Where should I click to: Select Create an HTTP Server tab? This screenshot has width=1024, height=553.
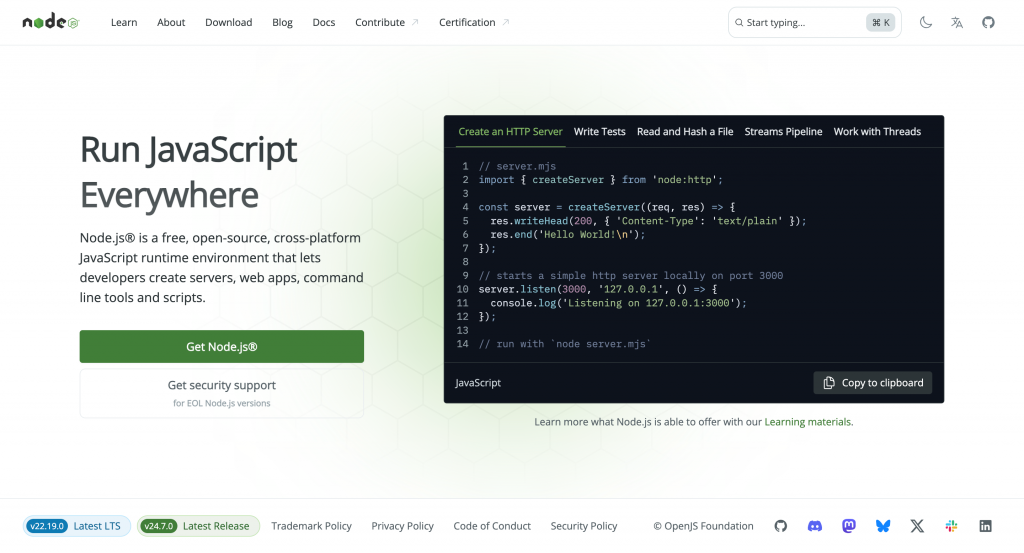[x=510, y=131]
